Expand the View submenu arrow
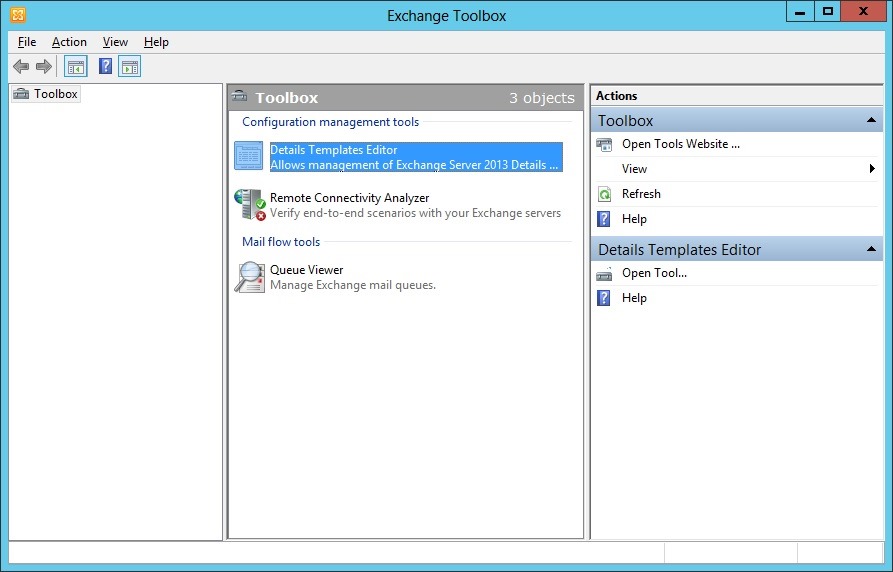 [x=872, y=169]
